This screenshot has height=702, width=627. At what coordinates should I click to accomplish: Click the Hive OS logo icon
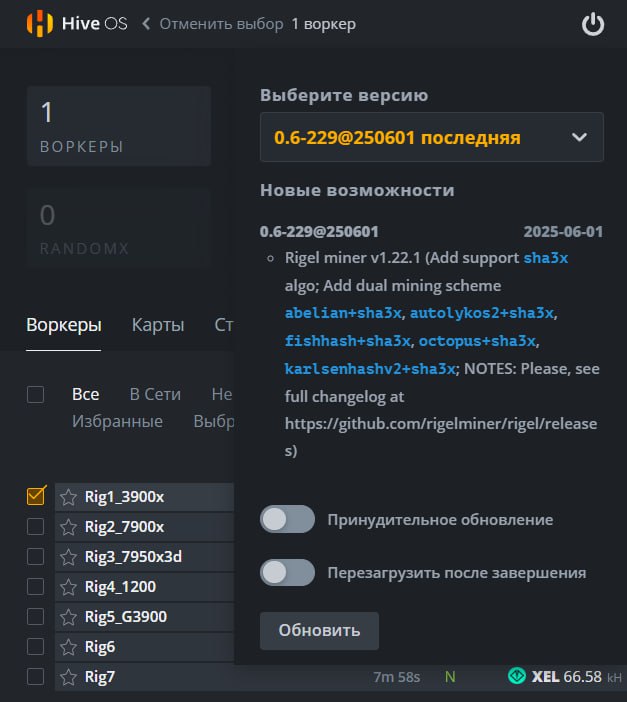coord(39,23)
